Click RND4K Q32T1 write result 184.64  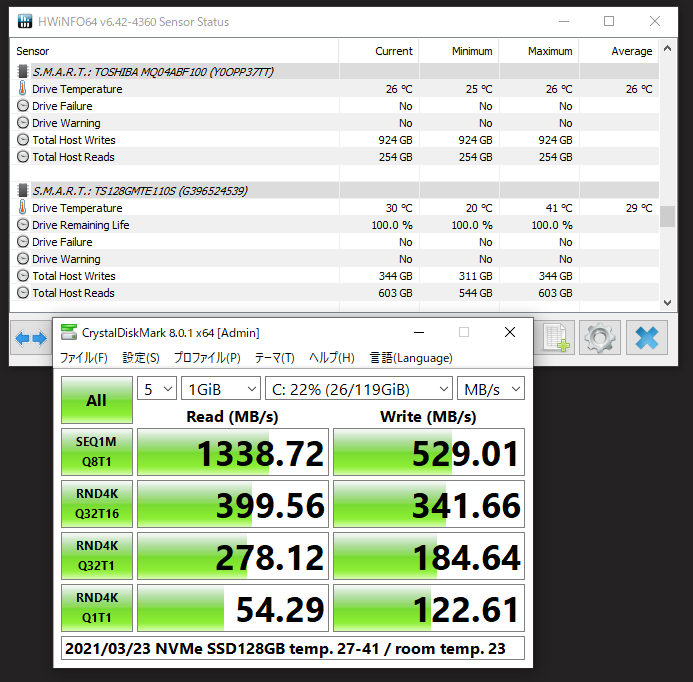(x=429, y=556)
